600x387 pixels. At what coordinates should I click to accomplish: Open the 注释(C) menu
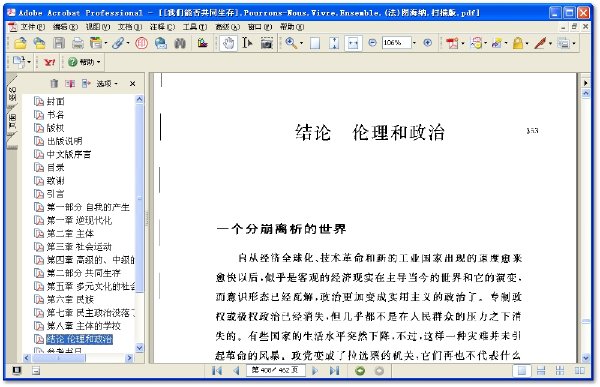[x=162, y=27]
